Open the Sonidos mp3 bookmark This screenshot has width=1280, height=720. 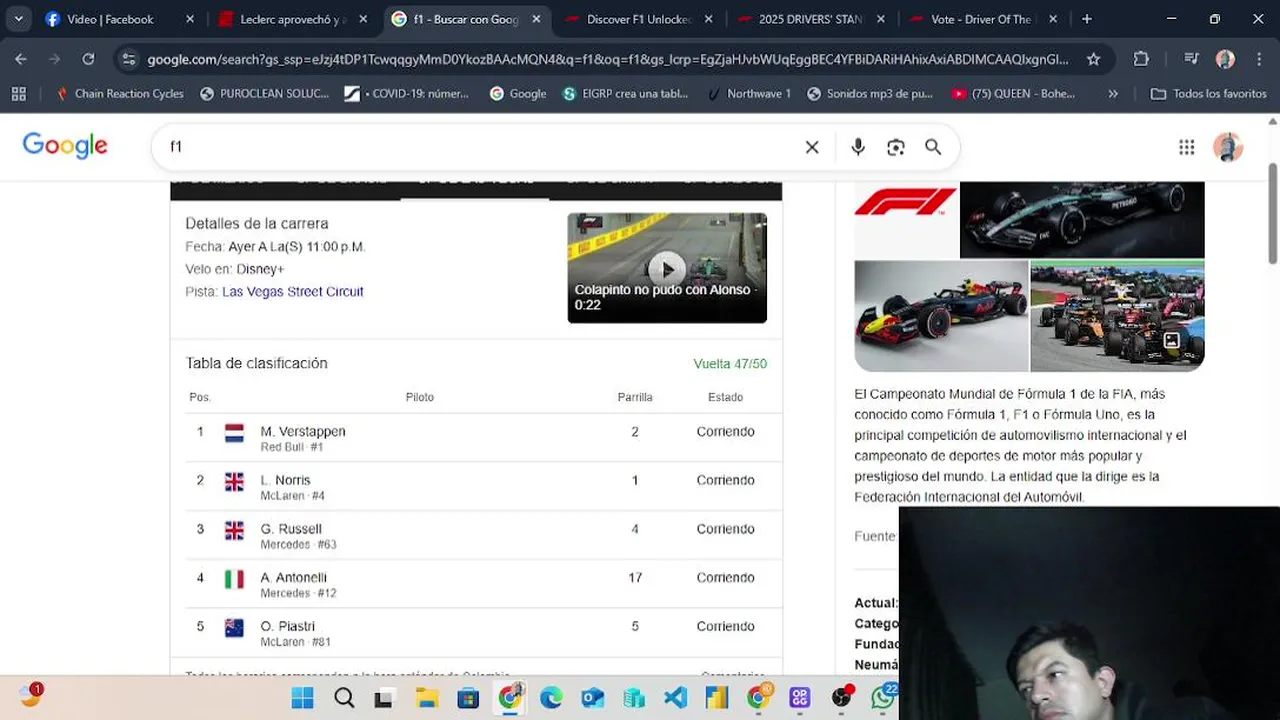[870, 93]
